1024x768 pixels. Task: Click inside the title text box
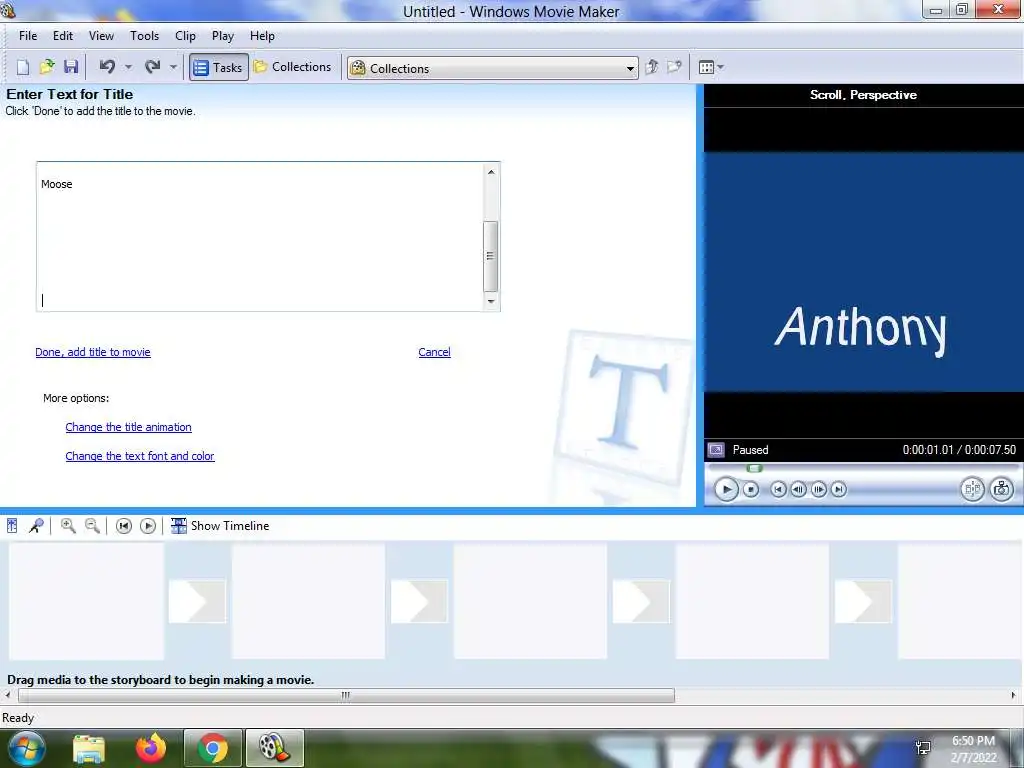coord(260,236)
